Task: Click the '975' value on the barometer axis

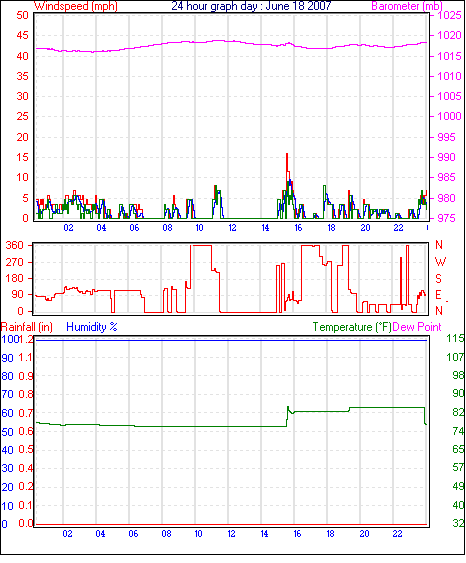Action: [x=446, y=218]
